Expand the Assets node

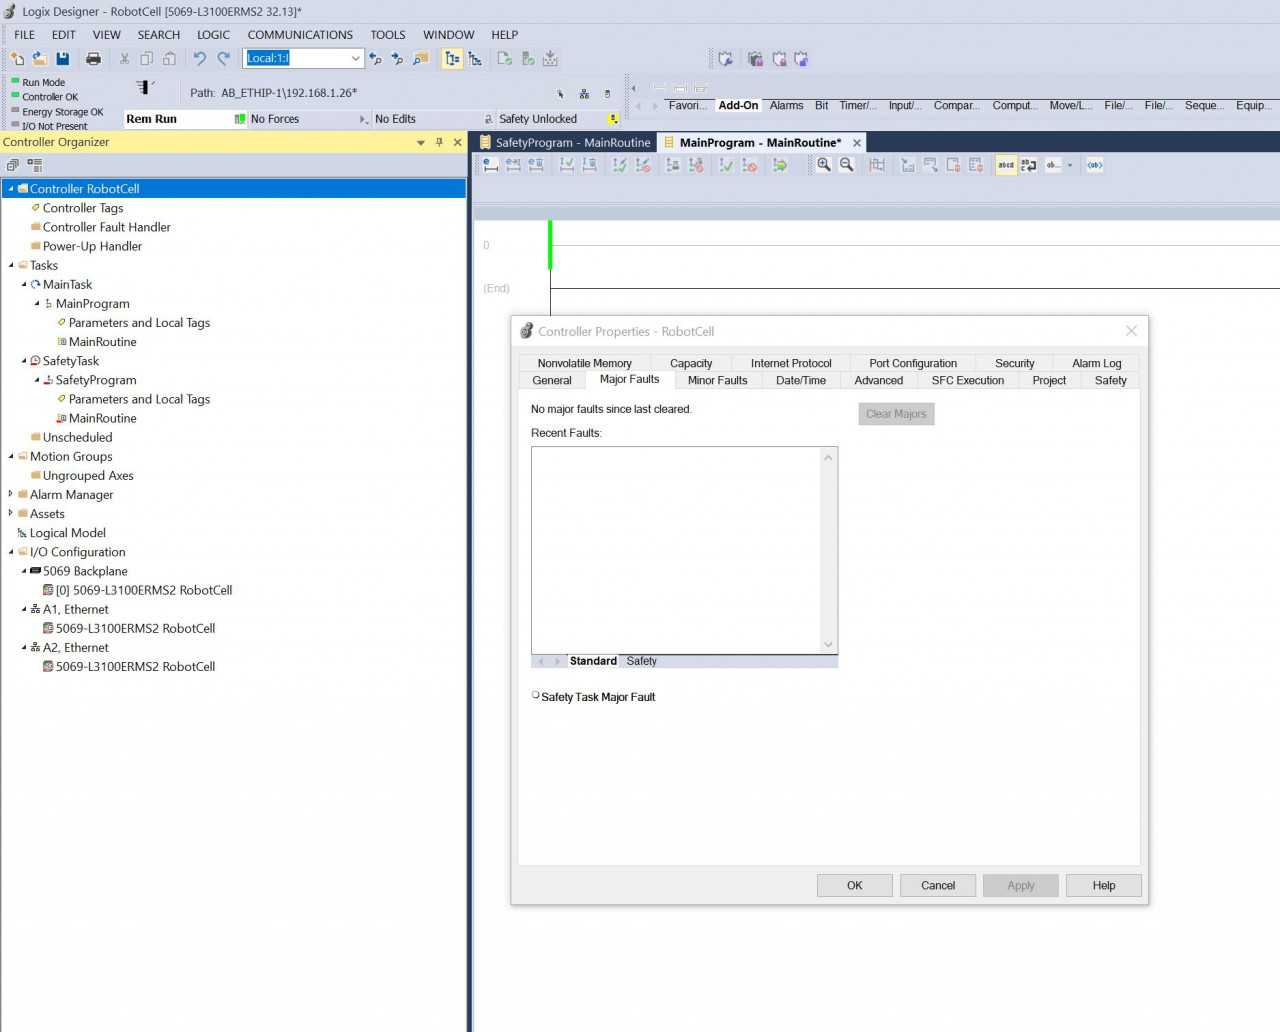(x=11, y=513)
